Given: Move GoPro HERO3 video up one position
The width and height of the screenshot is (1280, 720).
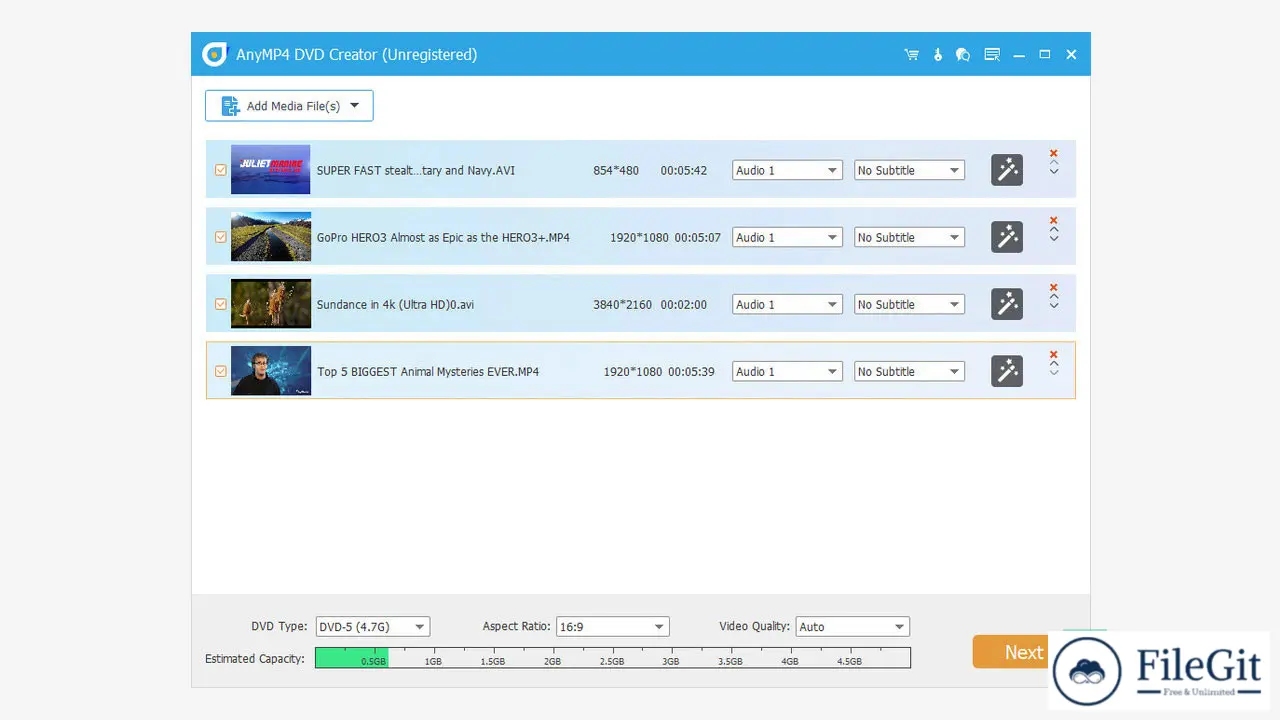Looking at the screenshot, I should 1054,230.
